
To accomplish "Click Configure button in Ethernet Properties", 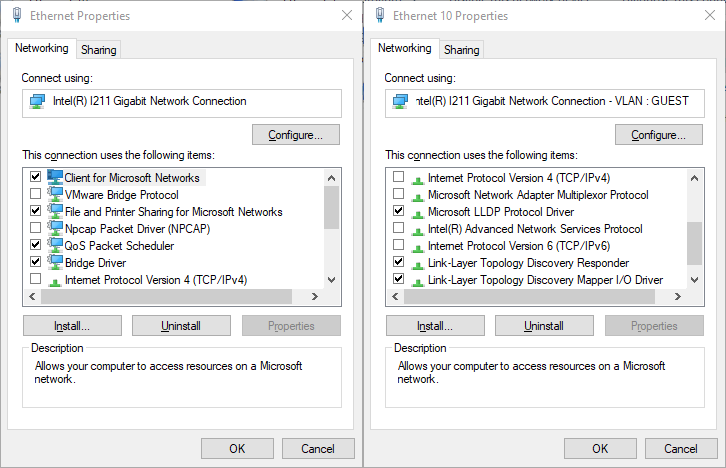I will (296, 135).
